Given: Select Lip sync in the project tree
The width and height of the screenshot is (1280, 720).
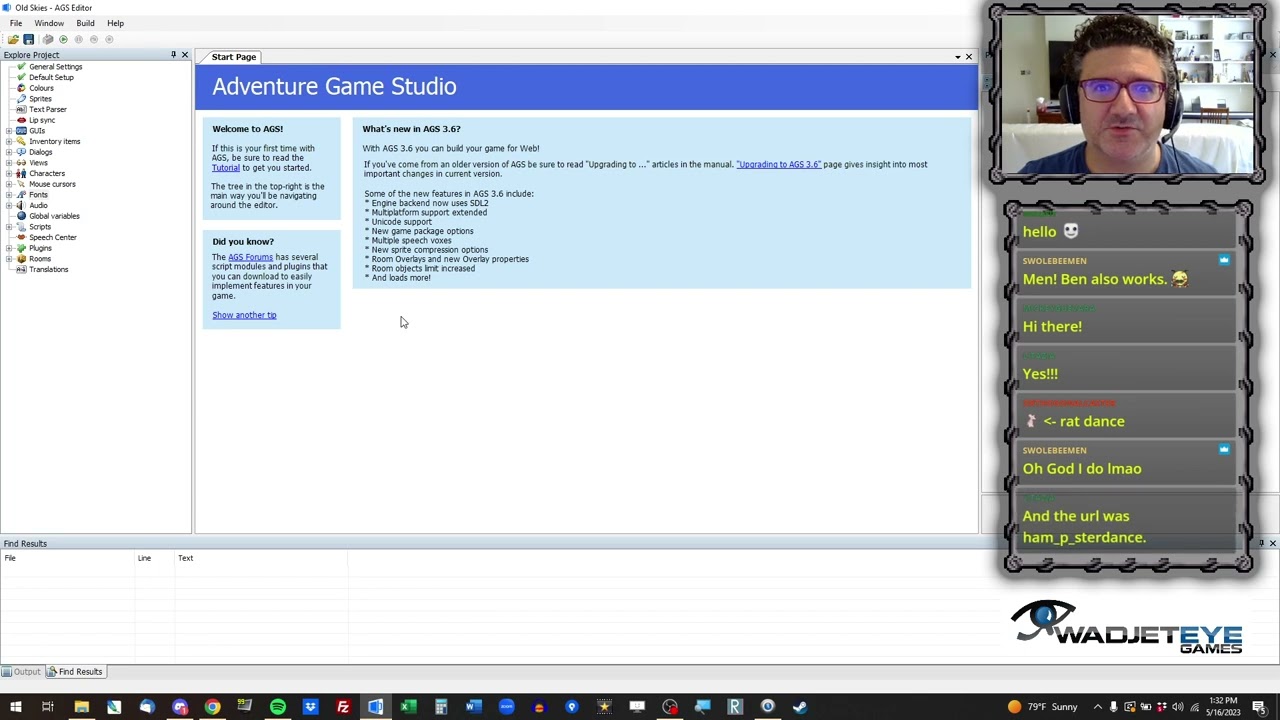Looking at the screenshot, I should pyautogui.click(x=42, y=120).
